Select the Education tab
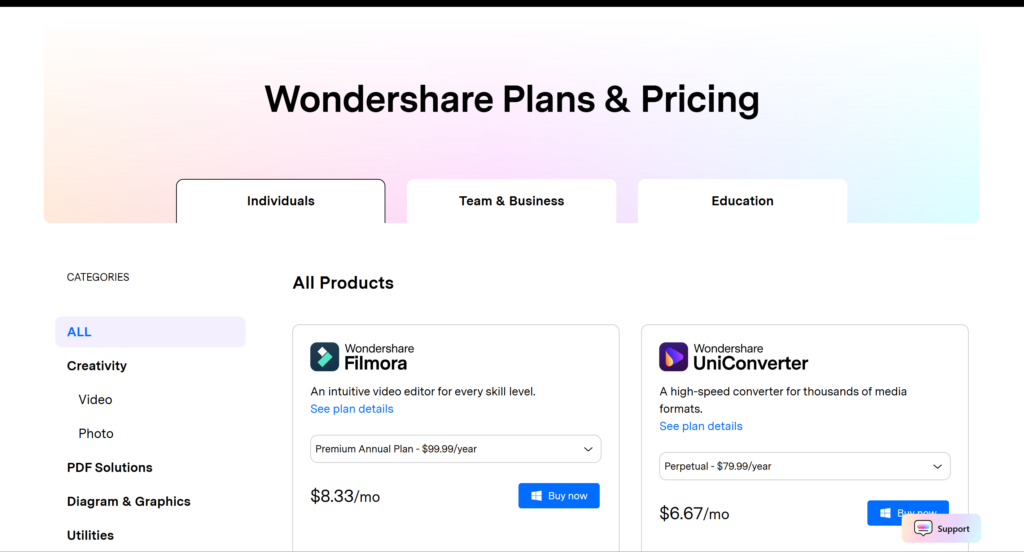 tap(742, 201)
